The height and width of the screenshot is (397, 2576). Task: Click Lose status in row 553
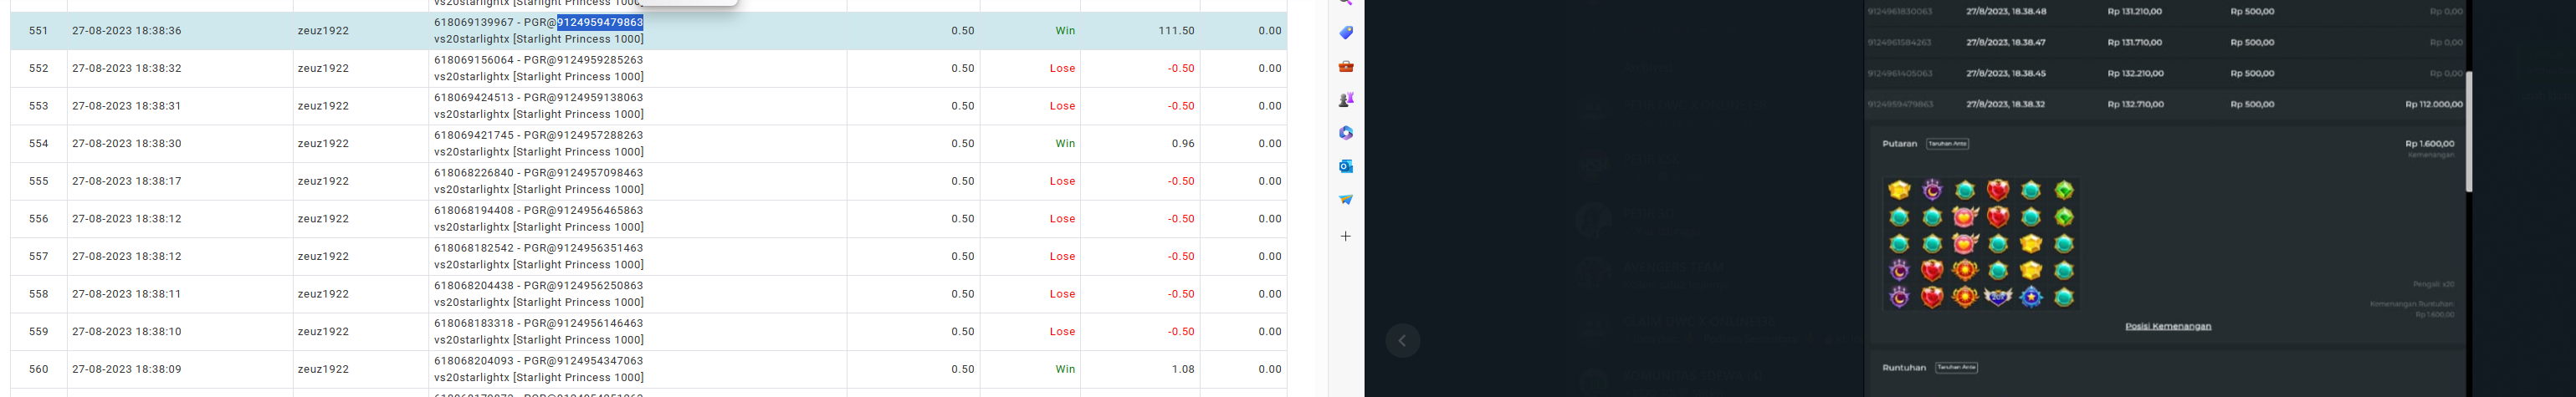coord(1062,106)
